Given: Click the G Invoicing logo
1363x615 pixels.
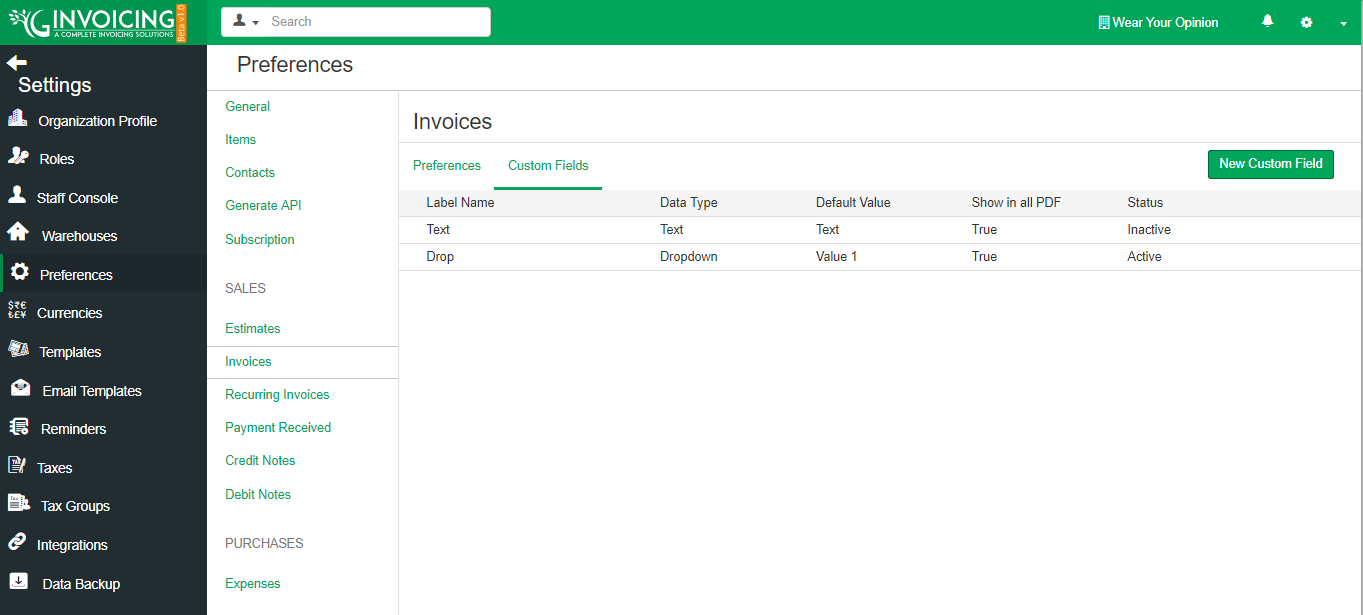Looking at the screenshot, I should click(97, 22).
